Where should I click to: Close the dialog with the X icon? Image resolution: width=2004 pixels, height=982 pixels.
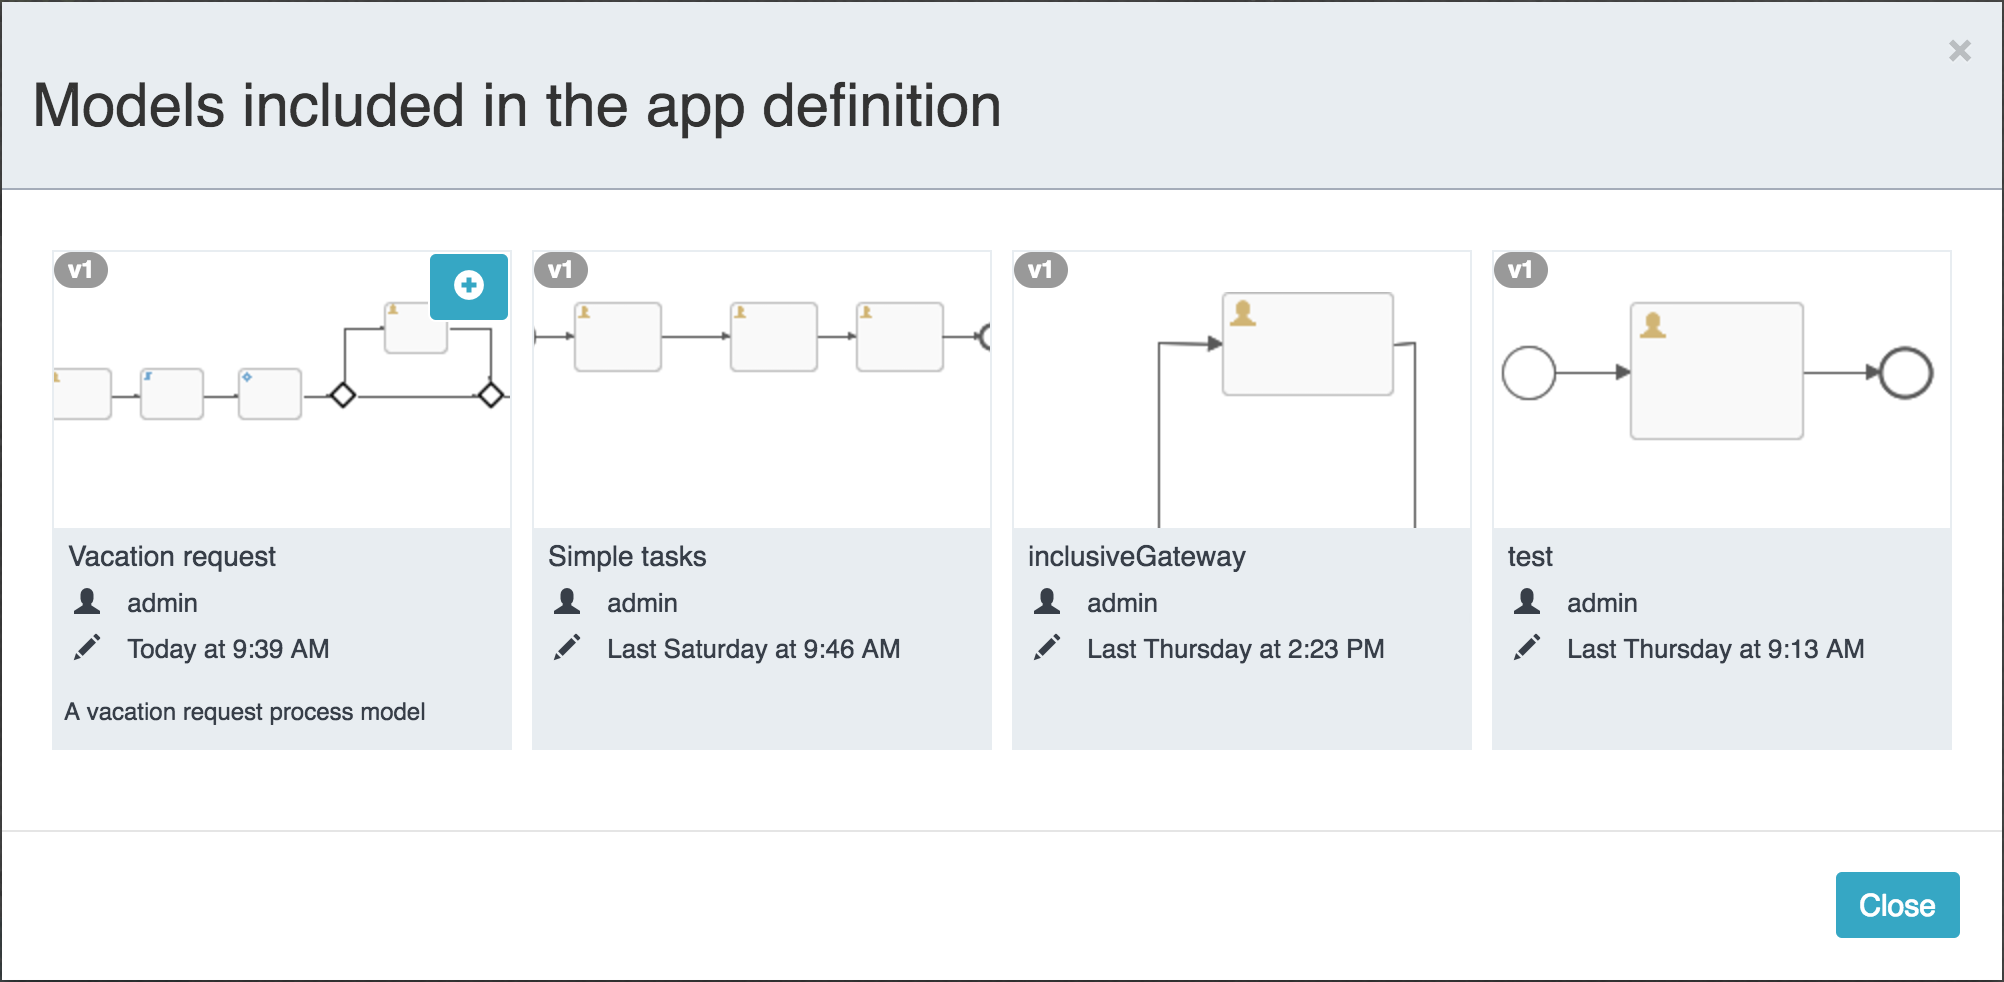click(x=1959, y=51)
